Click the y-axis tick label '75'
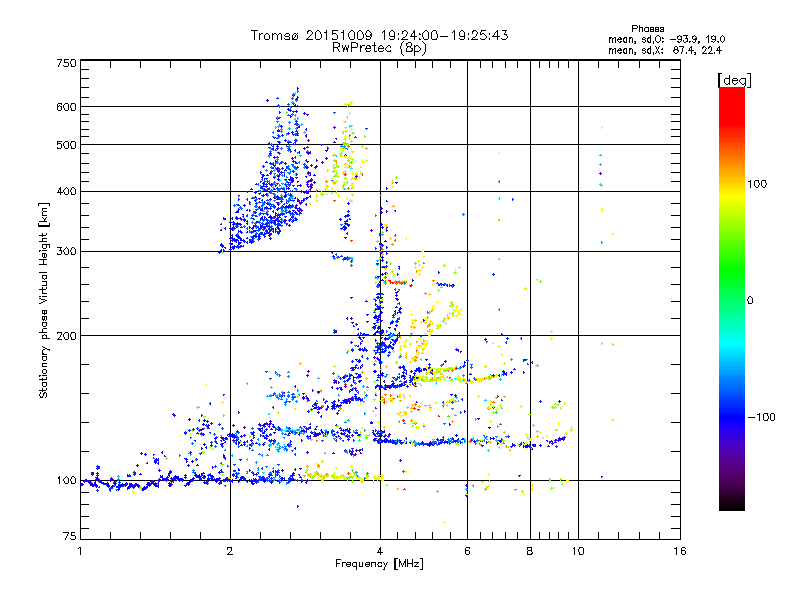 click(x=70, y=536)
